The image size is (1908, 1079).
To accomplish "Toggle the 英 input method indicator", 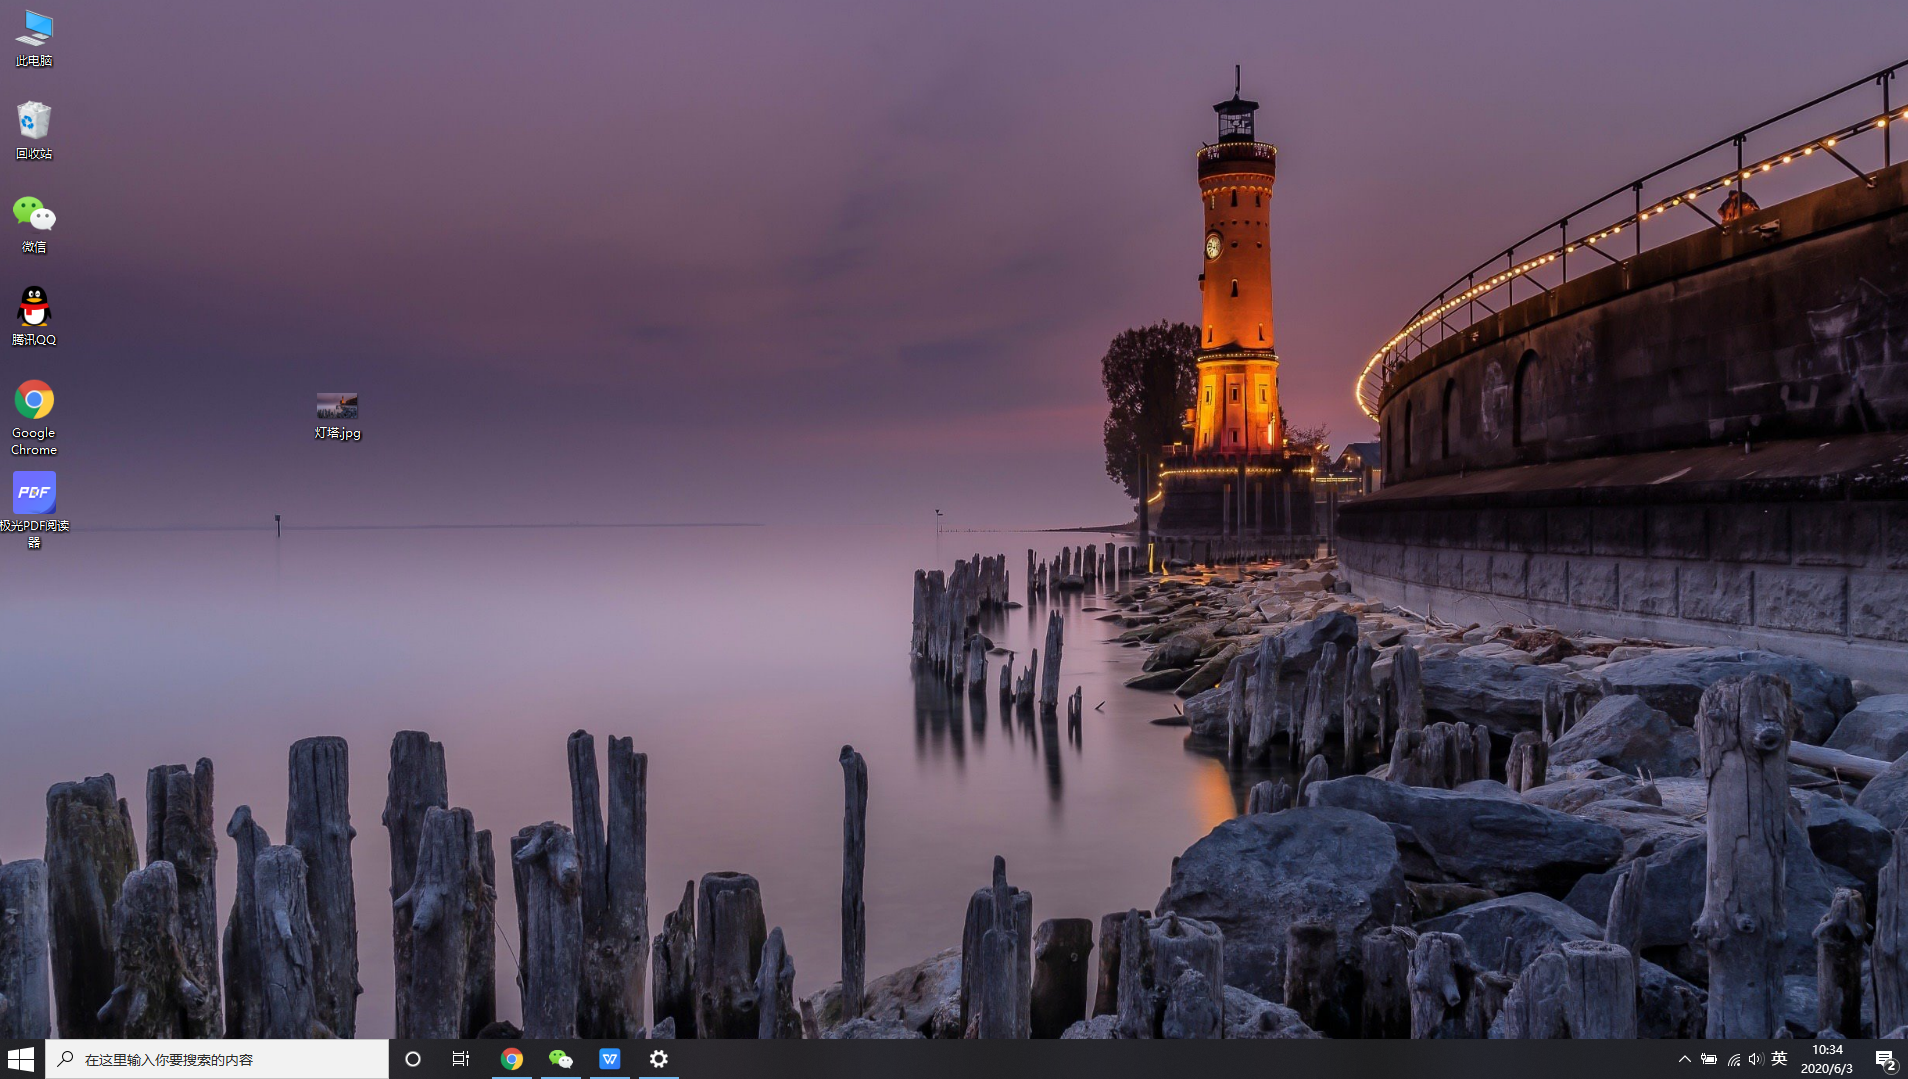I will coord(1779,1059).
